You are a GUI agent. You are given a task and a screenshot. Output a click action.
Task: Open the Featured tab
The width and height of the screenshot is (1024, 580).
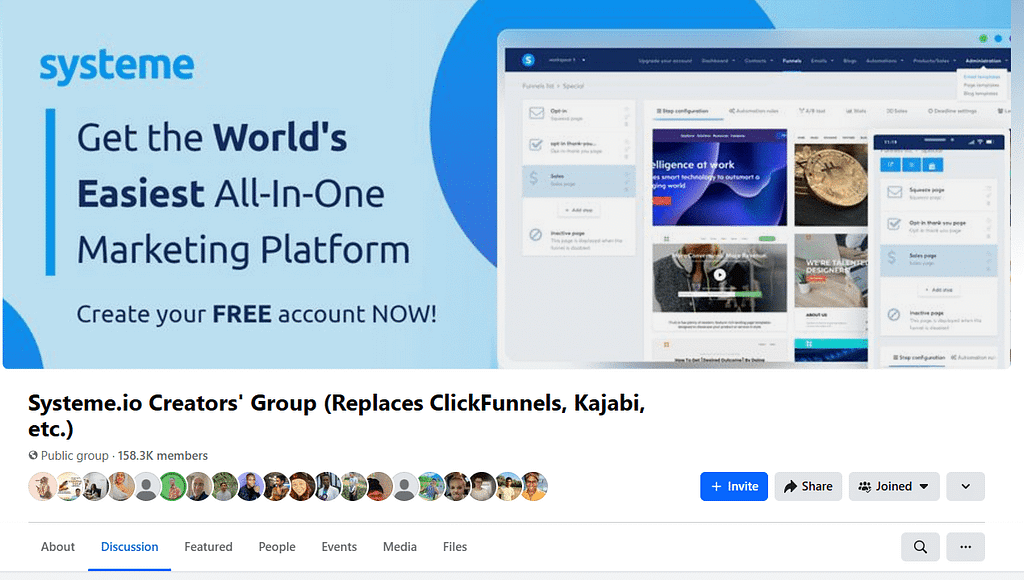point(208,547)
